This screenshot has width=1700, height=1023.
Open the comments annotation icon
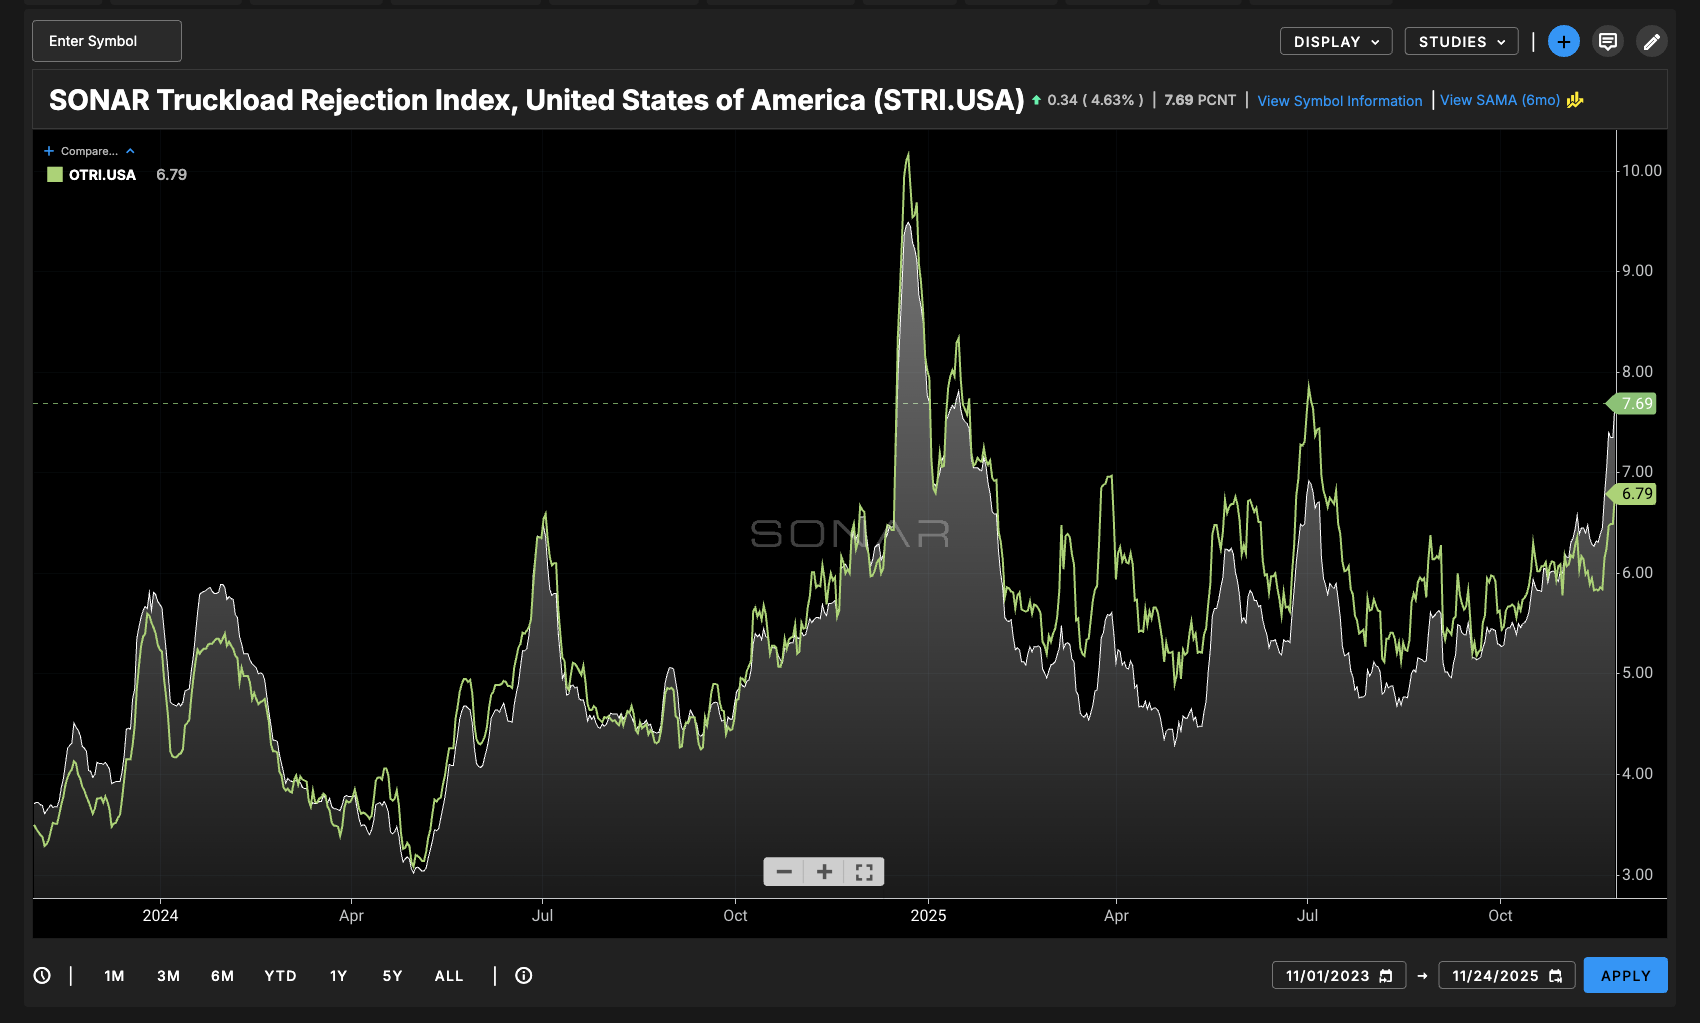pos(1608,41)
